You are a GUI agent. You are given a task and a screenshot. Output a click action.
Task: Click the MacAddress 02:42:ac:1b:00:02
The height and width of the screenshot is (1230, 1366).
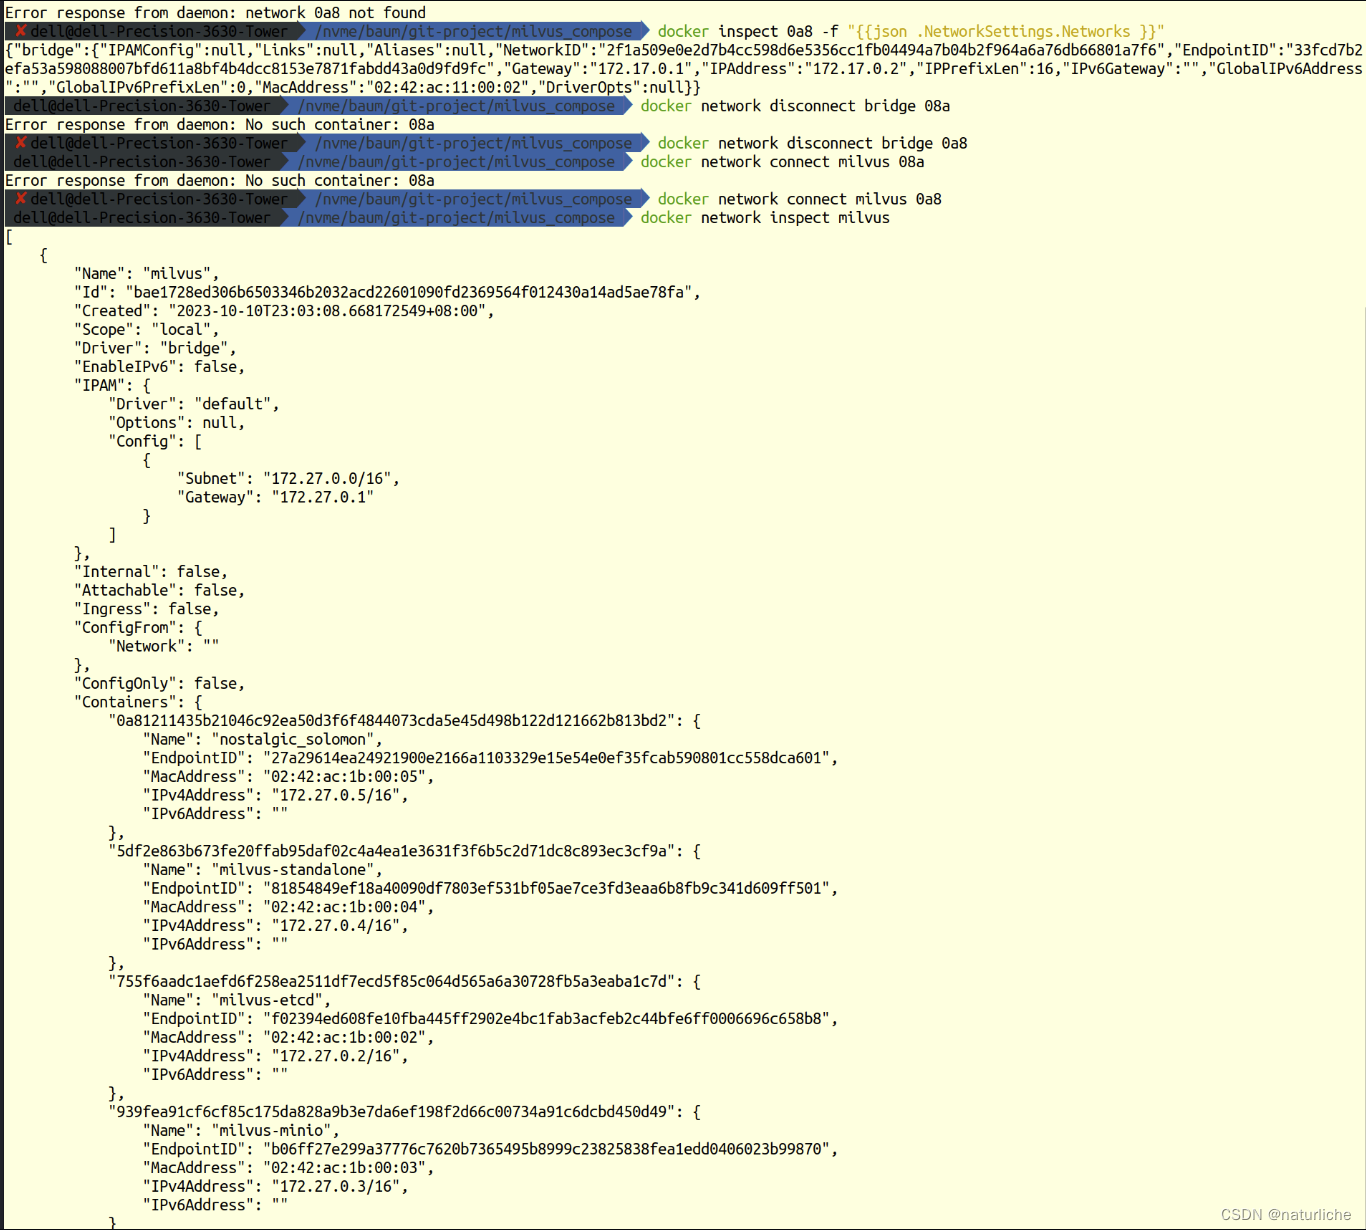(348, 1038)
